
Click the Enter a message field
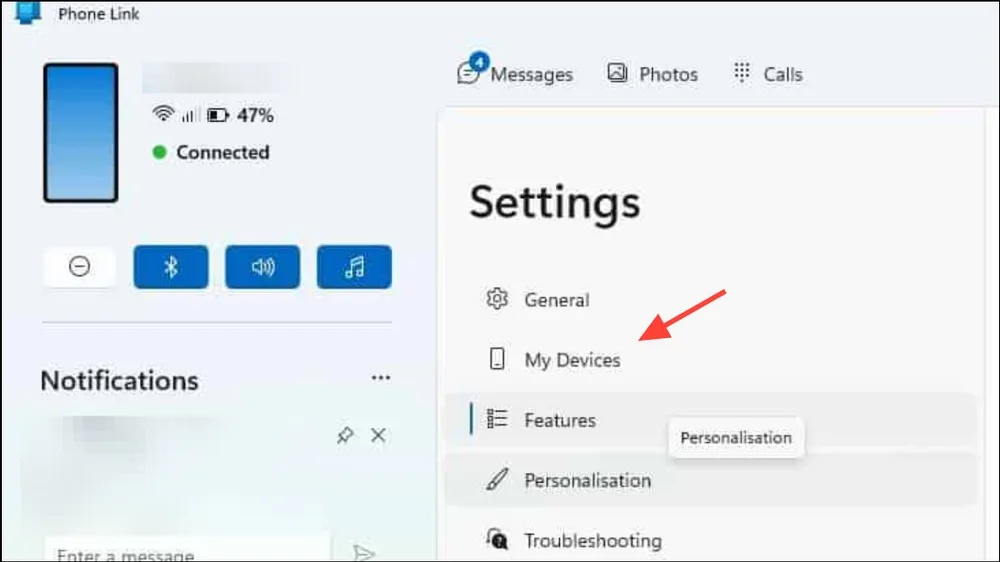[188, 552]
